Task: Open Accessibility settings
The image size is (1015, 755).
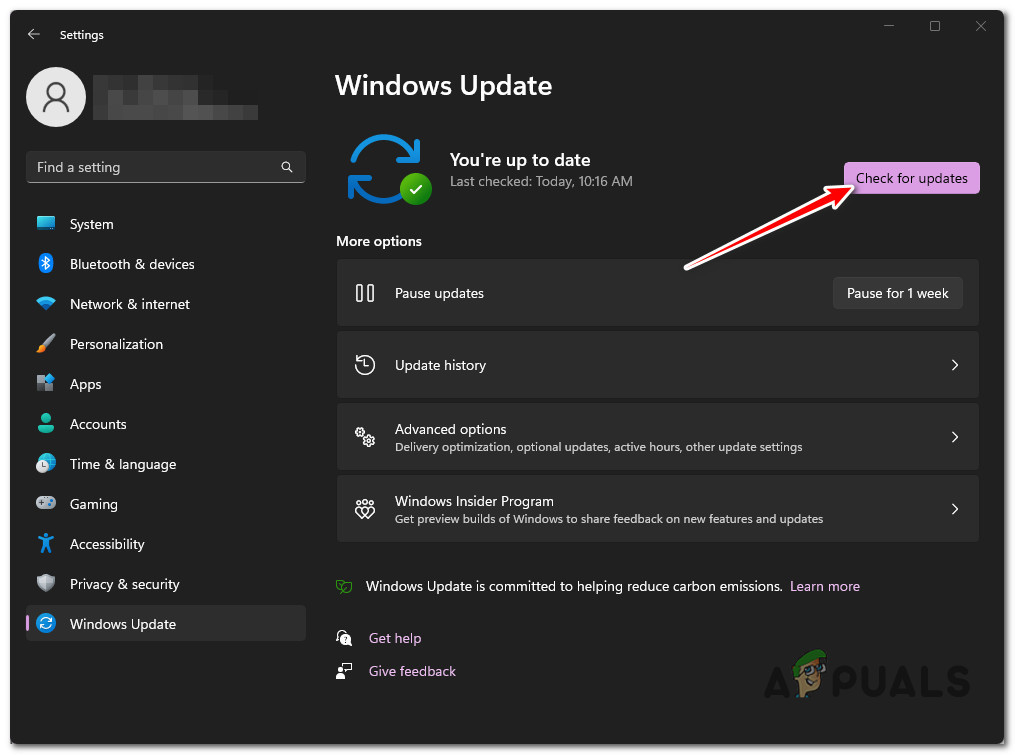Action: click(x=166, y=544)
